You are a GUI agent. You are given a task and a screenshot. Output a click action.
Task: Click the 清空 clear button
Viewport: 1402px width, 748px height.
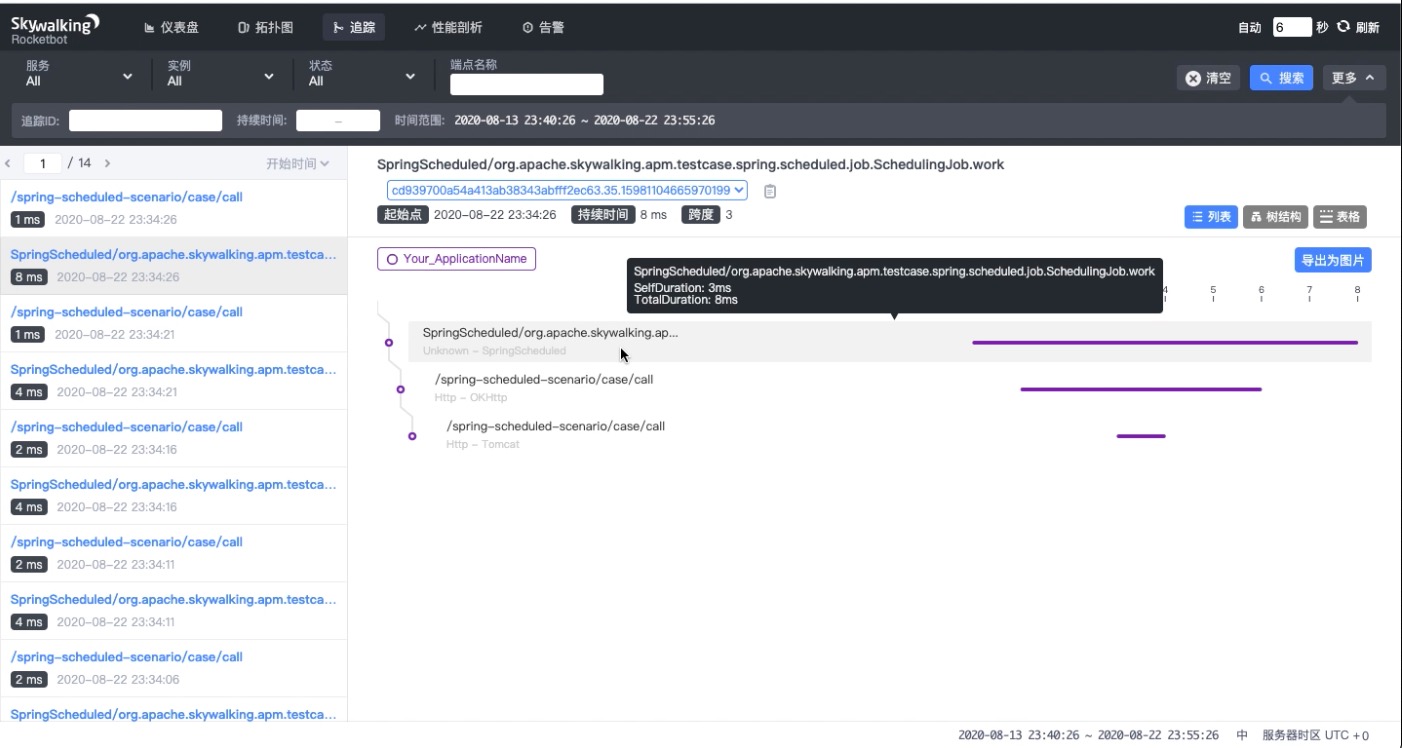[x=1208, y=78]
